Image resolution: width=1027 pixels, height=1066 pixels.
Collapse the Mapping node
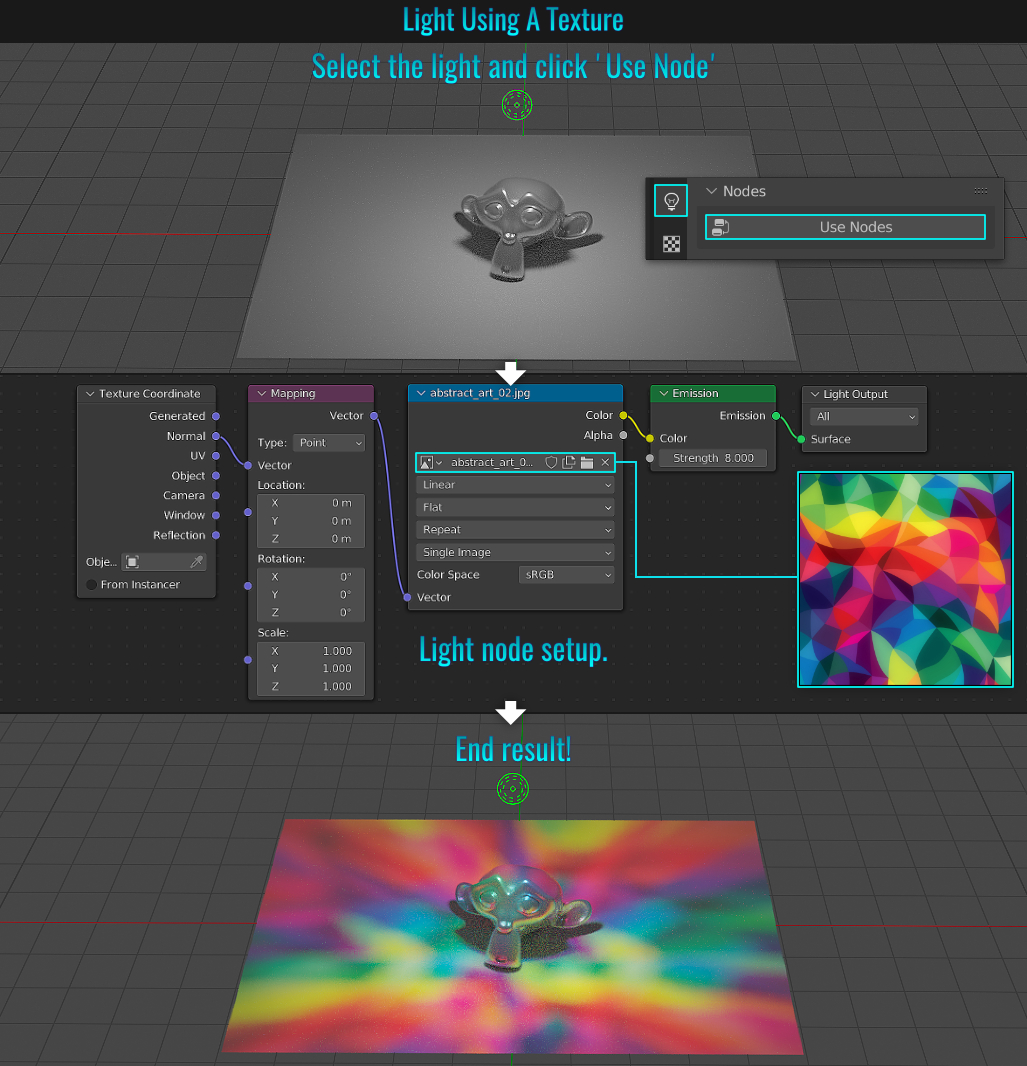(262, 393)
